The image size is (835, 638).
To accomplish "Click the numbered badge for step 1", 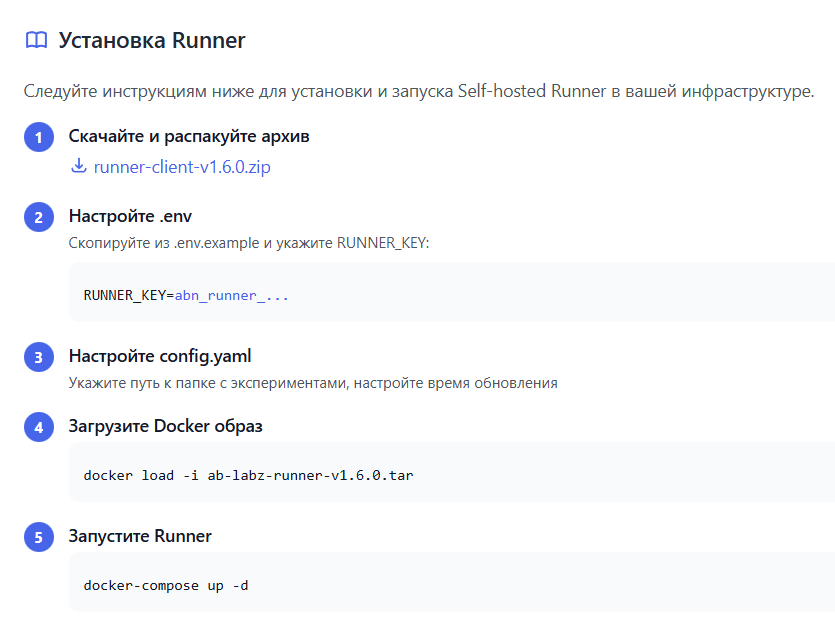I will tap(38, 137).
